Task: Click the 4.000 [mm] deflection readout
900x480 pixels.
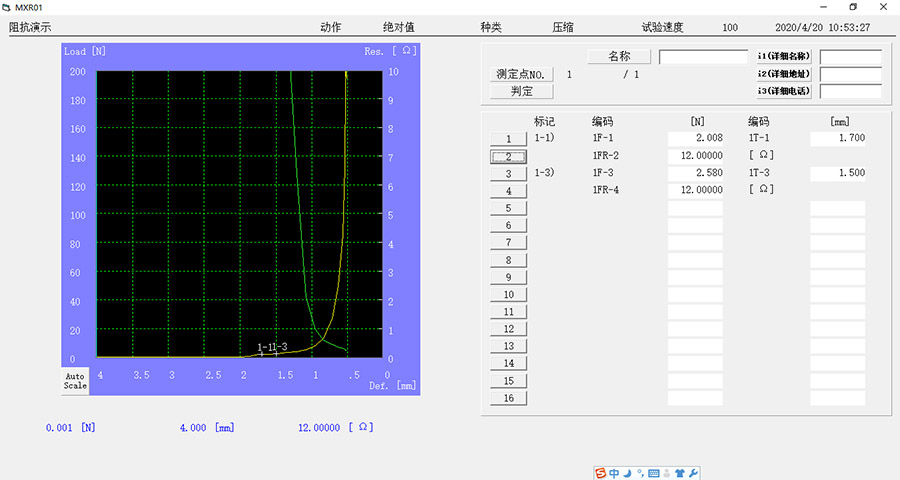Action: tap(207, 428)
